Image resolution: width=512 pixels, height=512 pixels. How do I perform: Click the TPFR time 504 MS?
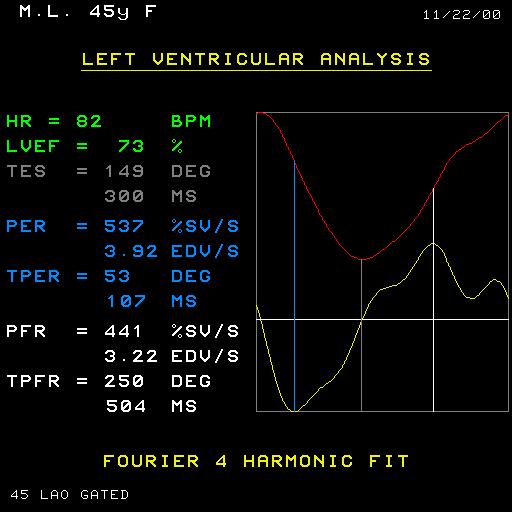click(152, 406)
